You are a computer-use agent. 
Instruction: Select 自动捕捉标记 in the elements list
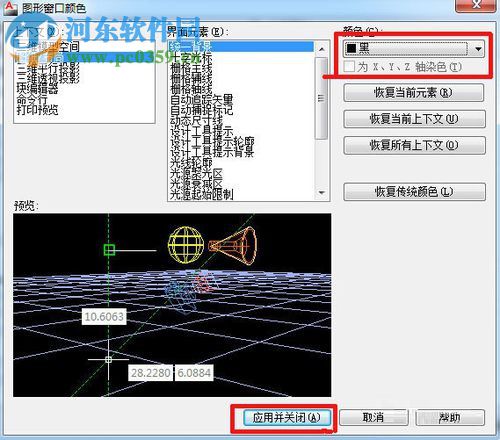(x=201, y=109)
